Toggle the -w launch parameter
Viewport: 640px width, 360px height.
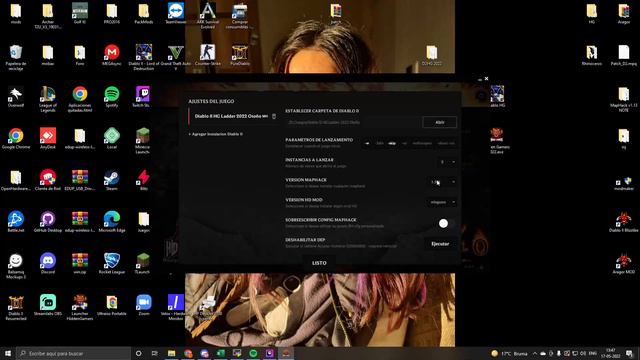[x=367, y=143]
